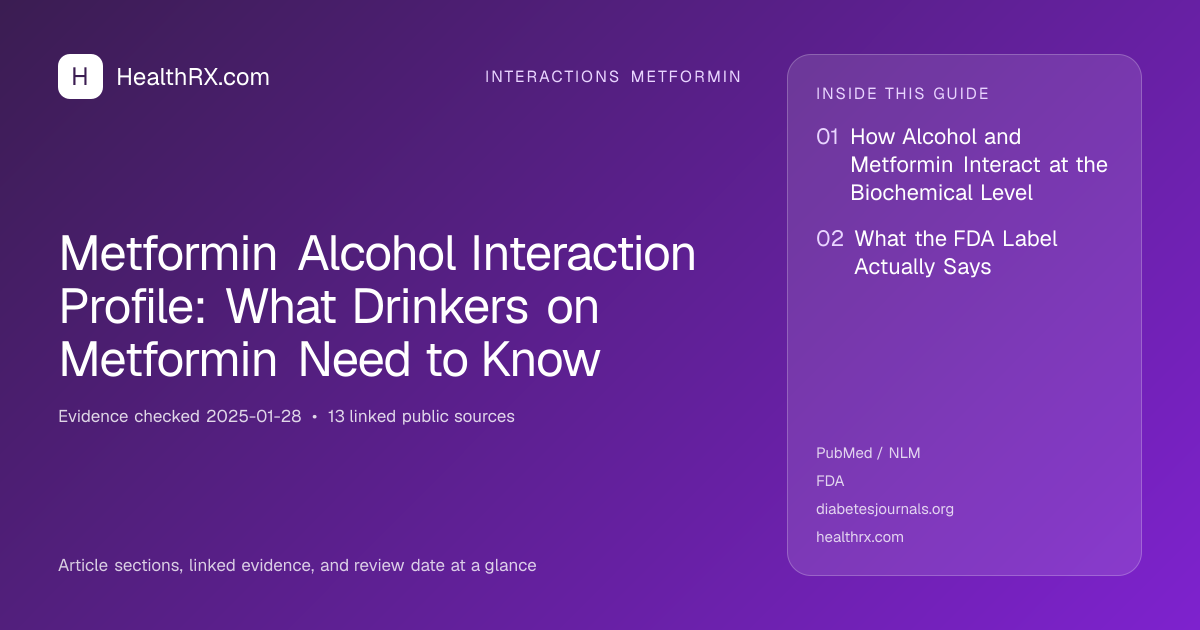Click the '13 linked public sources' text
The image size is (1200, 630).
pyautogui.click(x=421, y=416)
